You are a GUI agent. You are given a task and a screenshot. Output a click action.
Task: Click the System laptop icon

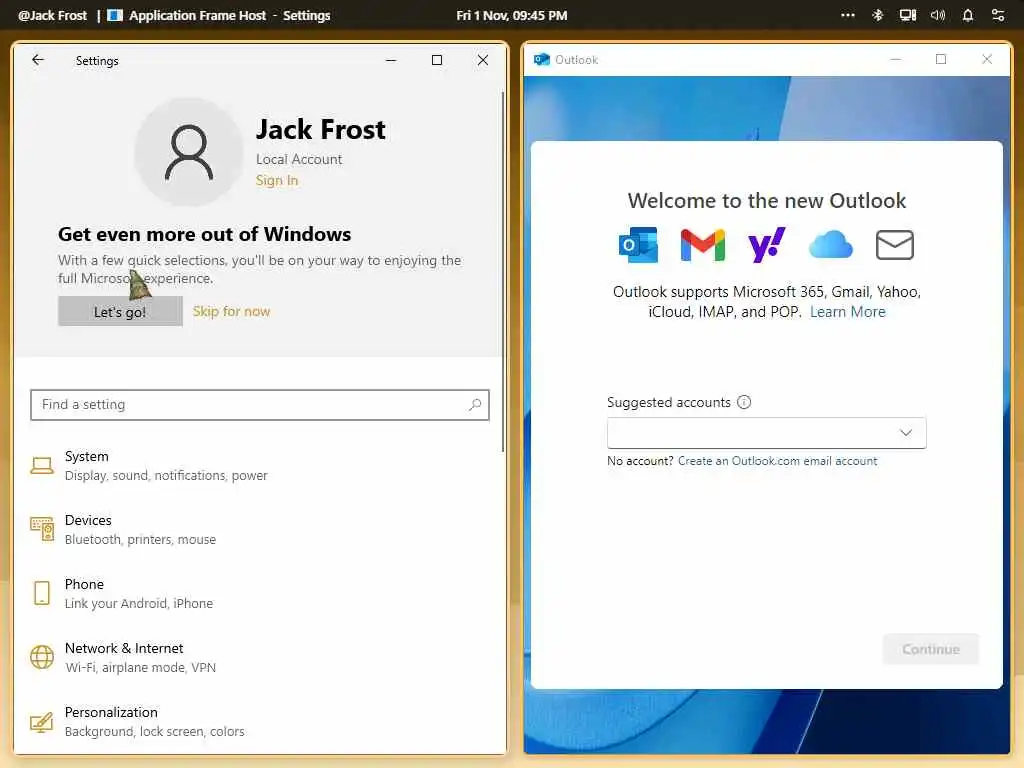click(42, 466)
